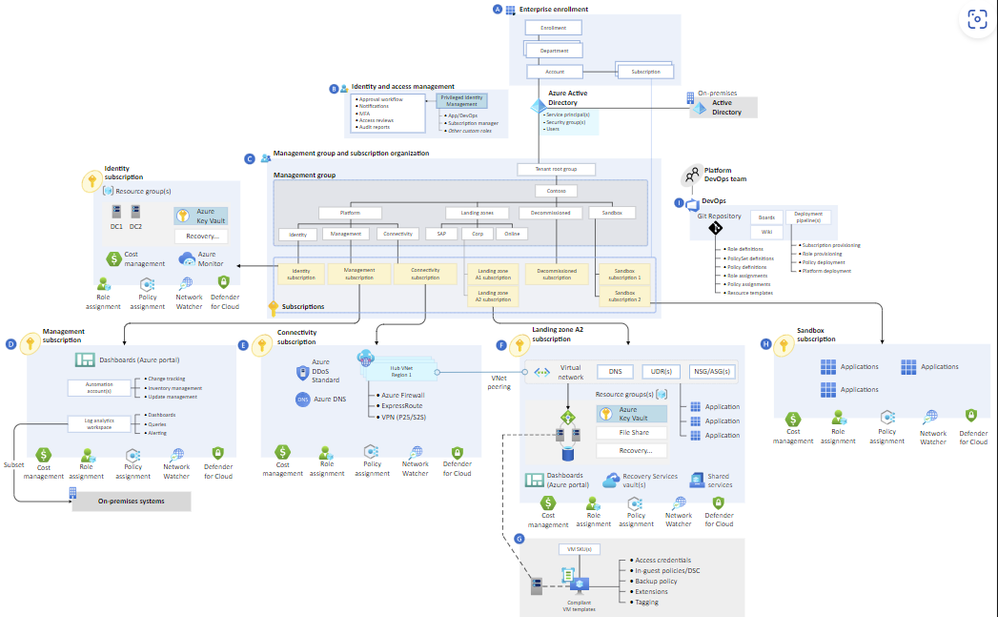Screen dimensions: 998x617
Task: Click the visual search lens icon
Action: (977, 19)
